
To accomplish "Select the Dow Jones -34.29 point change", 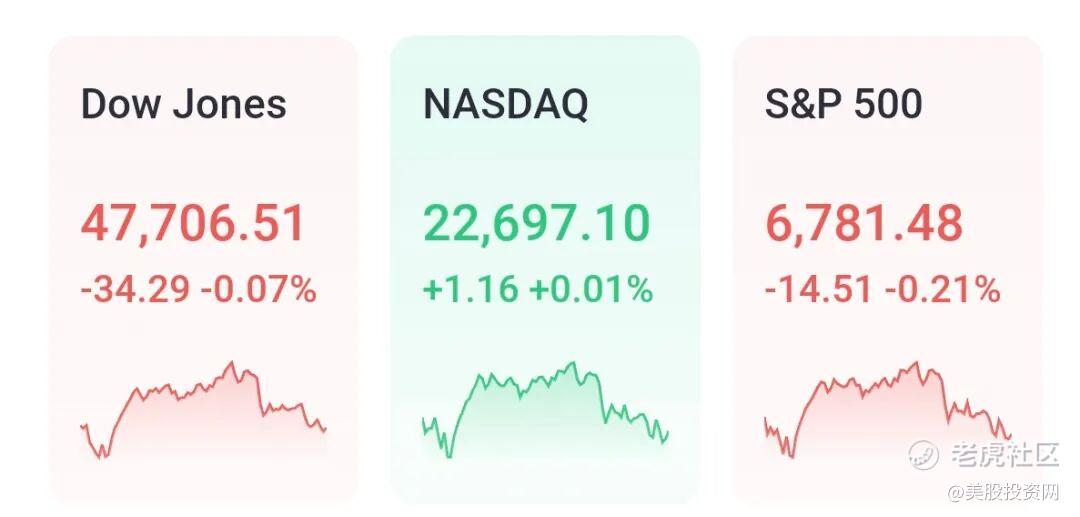I will pos(136,290).
